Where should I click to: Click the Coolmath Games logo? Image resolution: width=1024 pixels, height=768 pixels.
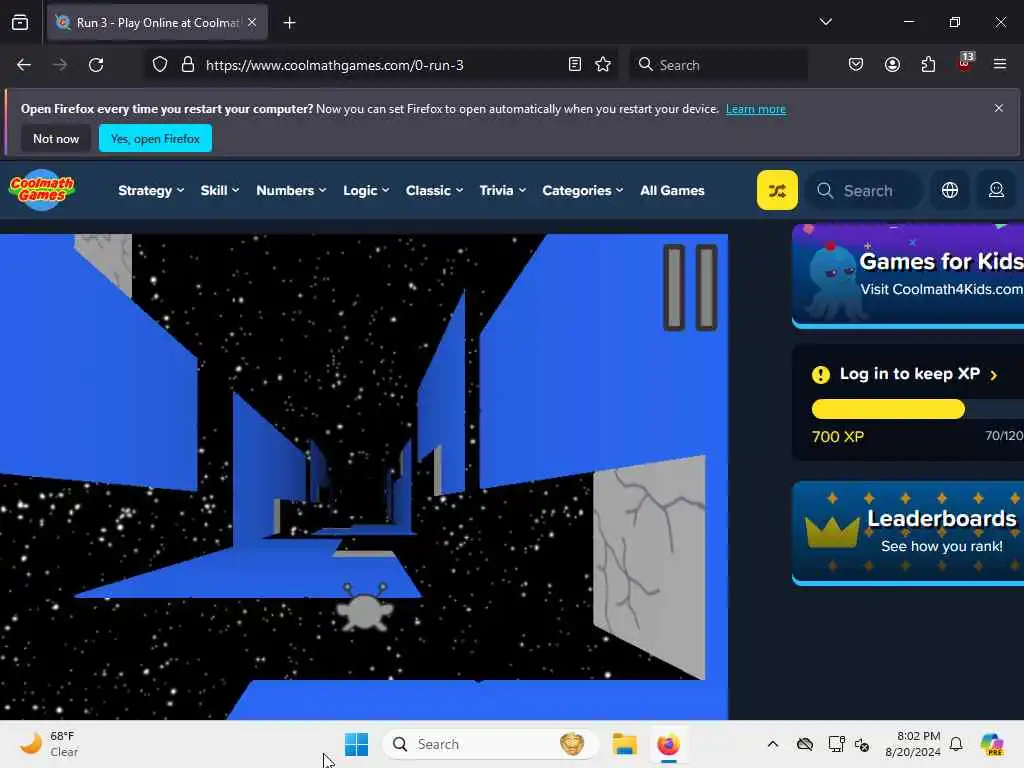click(x=42, y=189)
